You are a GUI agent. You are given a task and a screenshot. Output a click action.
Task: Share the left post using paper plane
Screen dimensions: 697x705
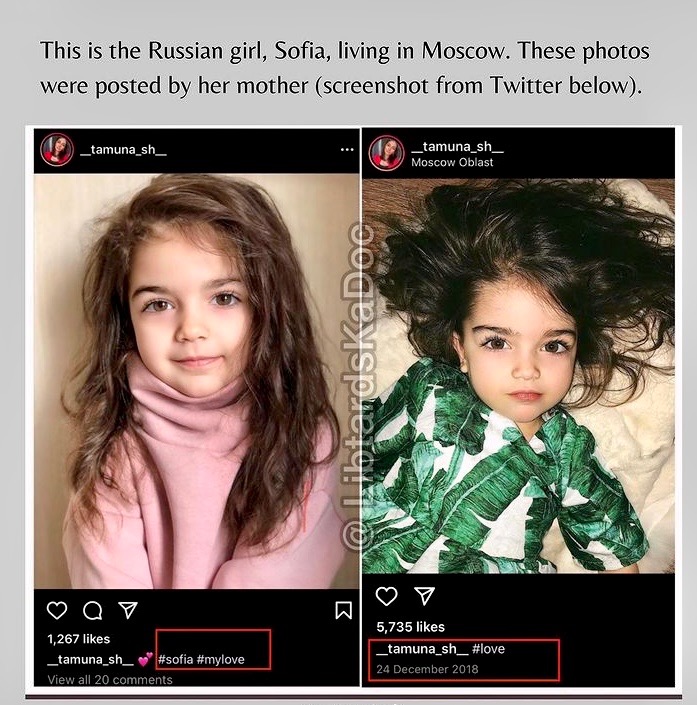click(127, 610)
